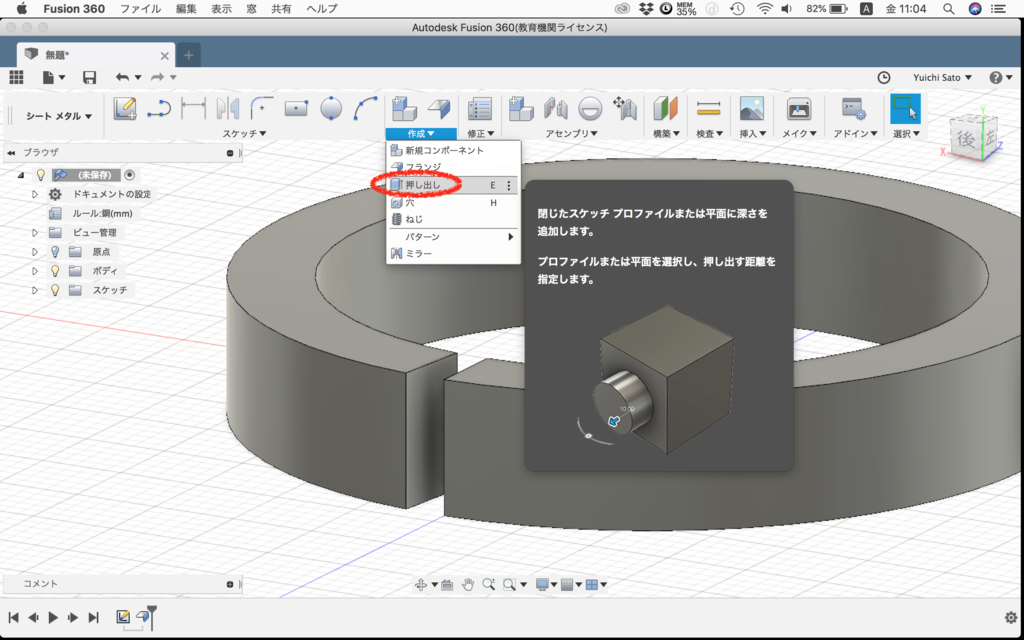Select the sketch Fillet tool
Screen dimensions: 1024x640
[262, 108]
